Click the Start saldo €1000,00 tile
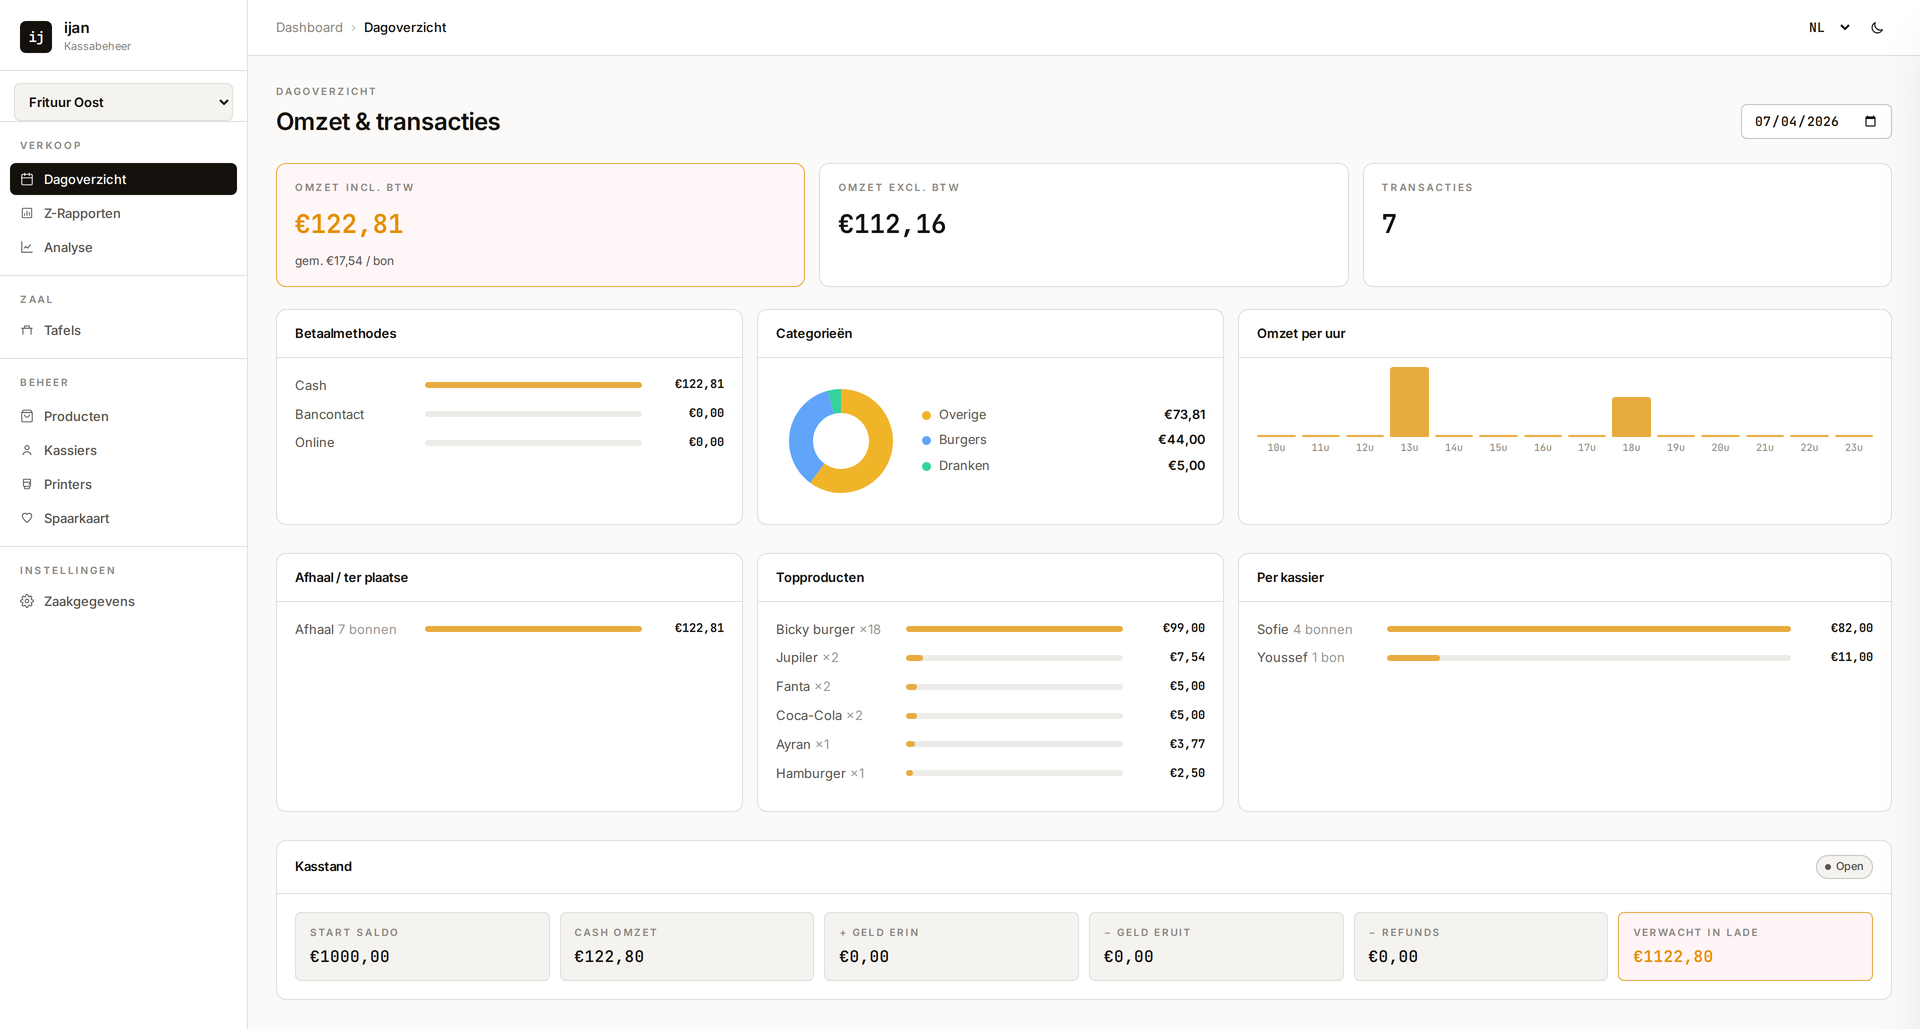 coord(422,946)
